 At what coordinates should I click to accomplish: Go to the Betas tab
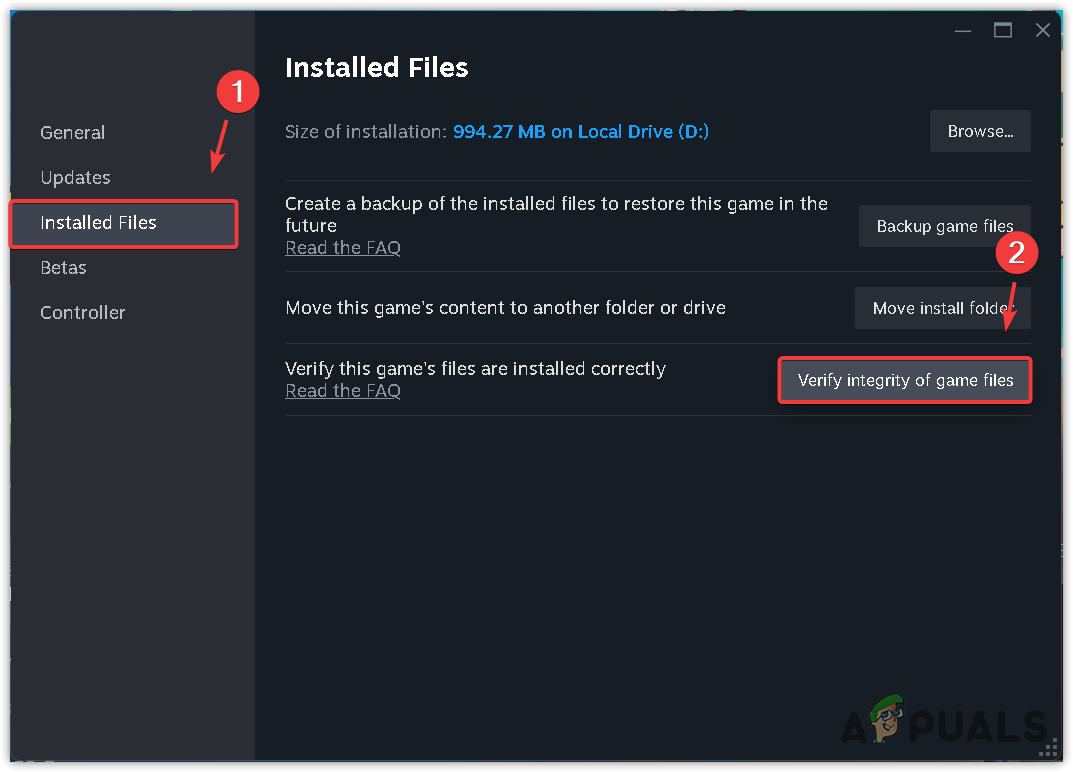coord(63,267)
